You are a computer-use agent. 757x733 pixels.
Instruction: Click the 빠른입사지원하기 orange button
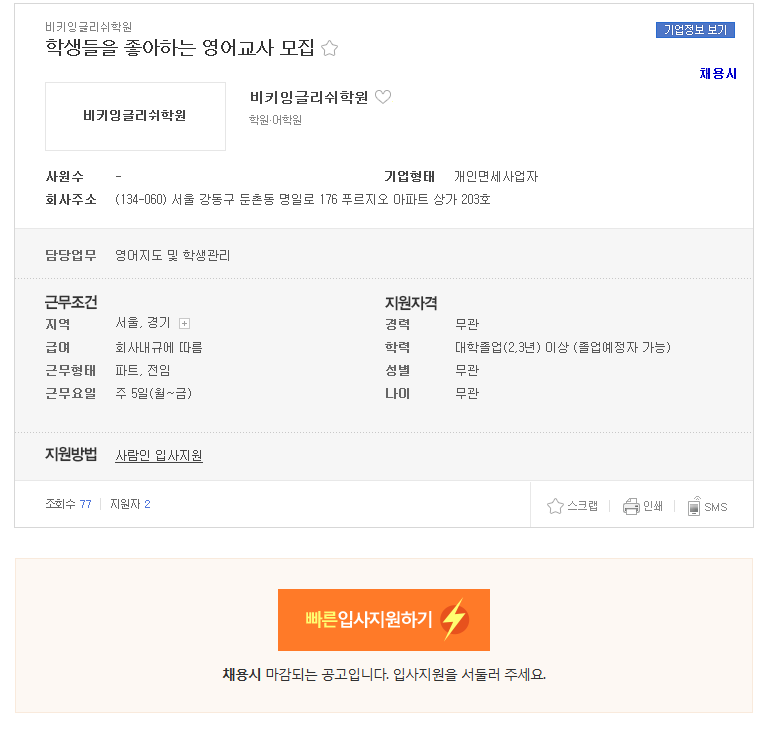pos(384,620)
